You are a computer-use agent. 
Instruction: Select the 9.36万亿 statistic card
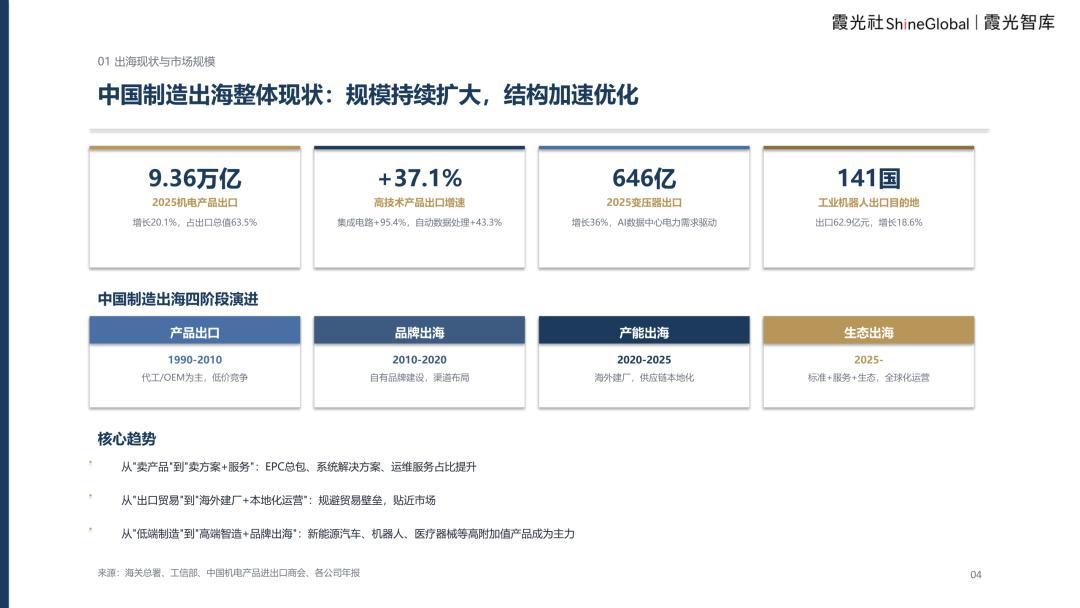(195, 207)
